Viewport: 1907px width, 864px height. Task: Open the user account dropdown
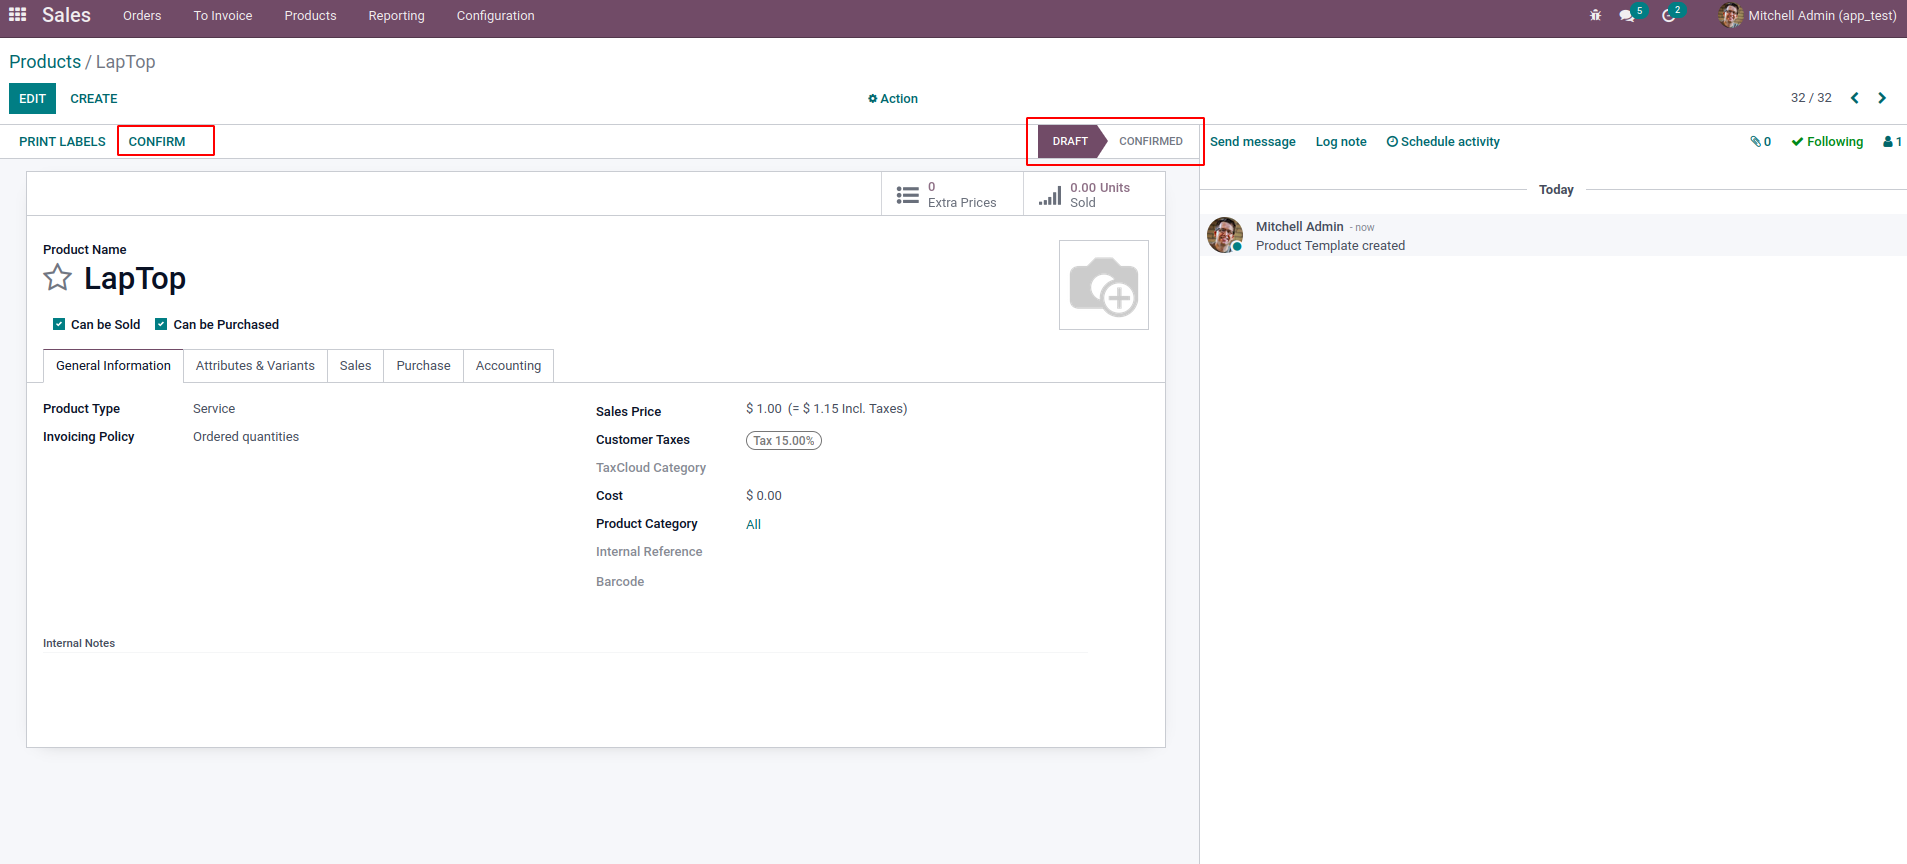coord(1808,15)
